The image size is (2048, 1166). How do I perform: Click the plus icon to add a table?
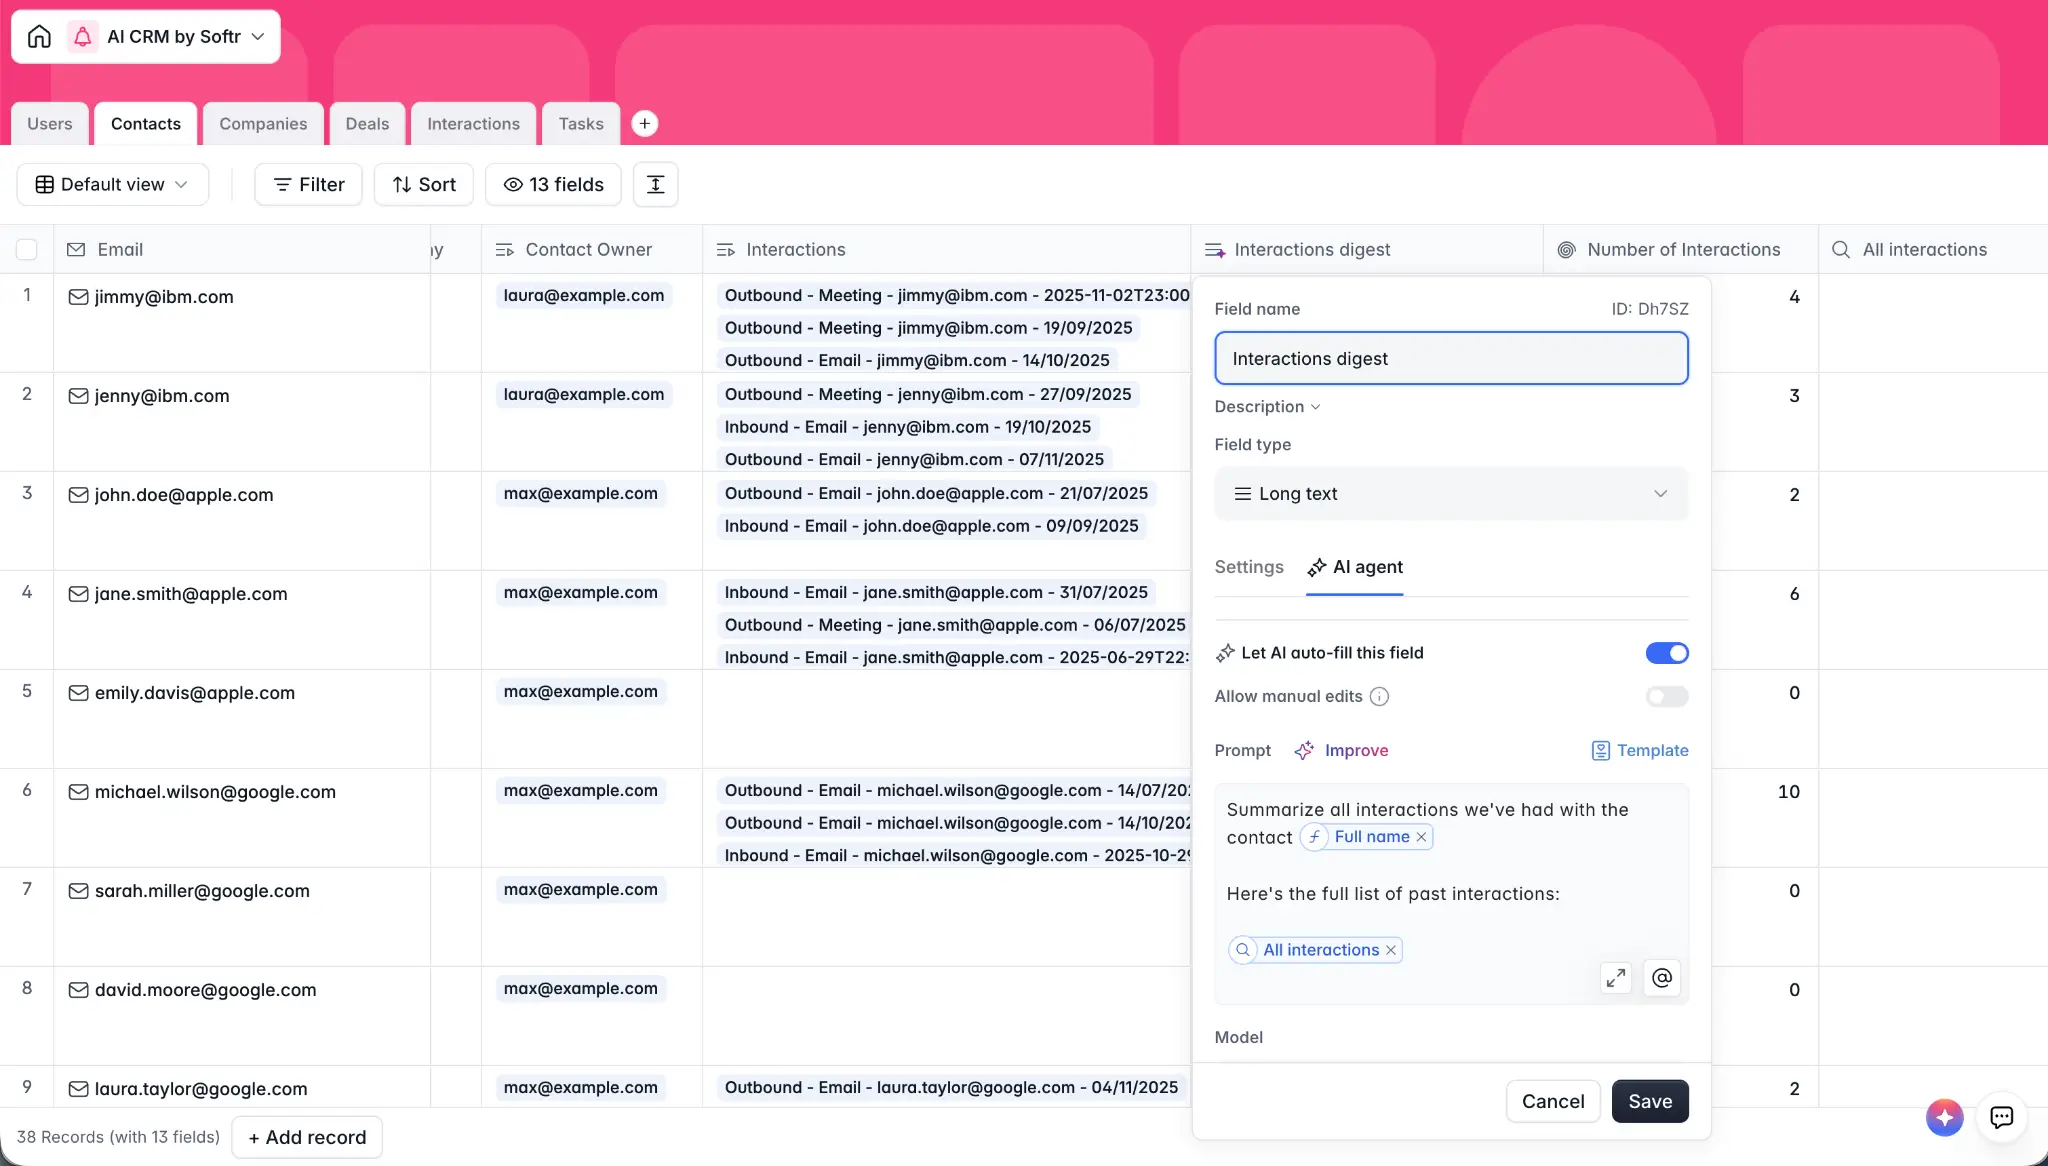coord(645,124)
